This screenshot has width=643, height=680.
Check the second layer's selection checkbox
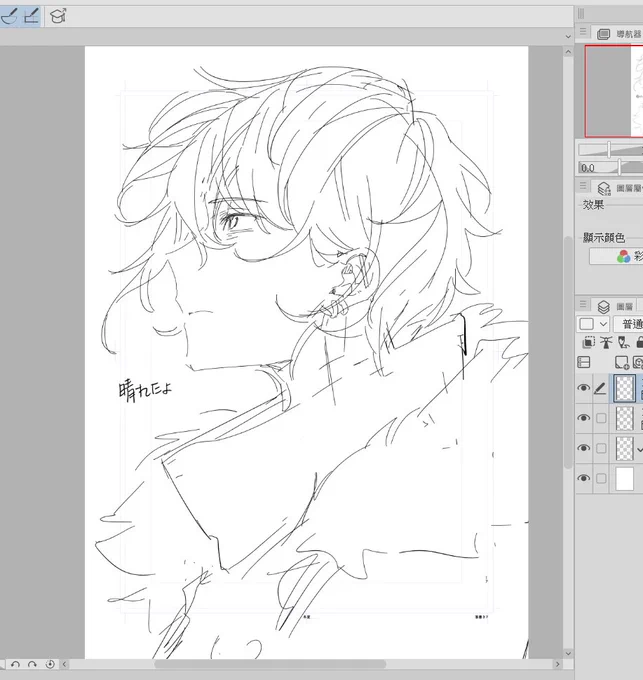coord(601,418)
